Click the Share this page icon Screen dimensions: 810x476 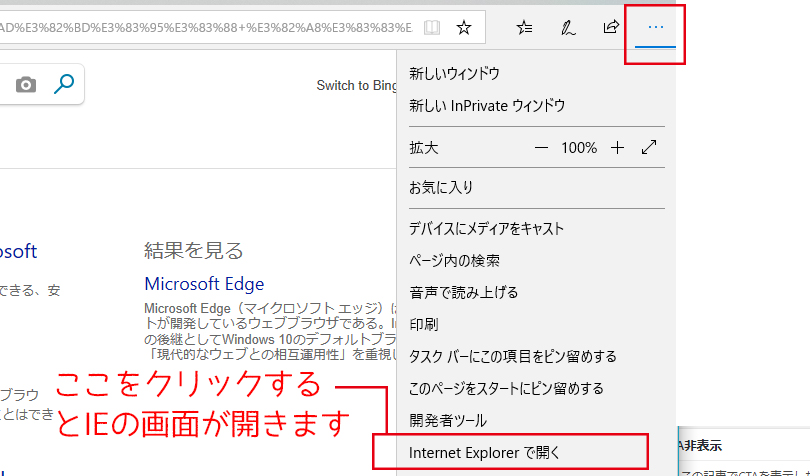[x=611, y=27]
